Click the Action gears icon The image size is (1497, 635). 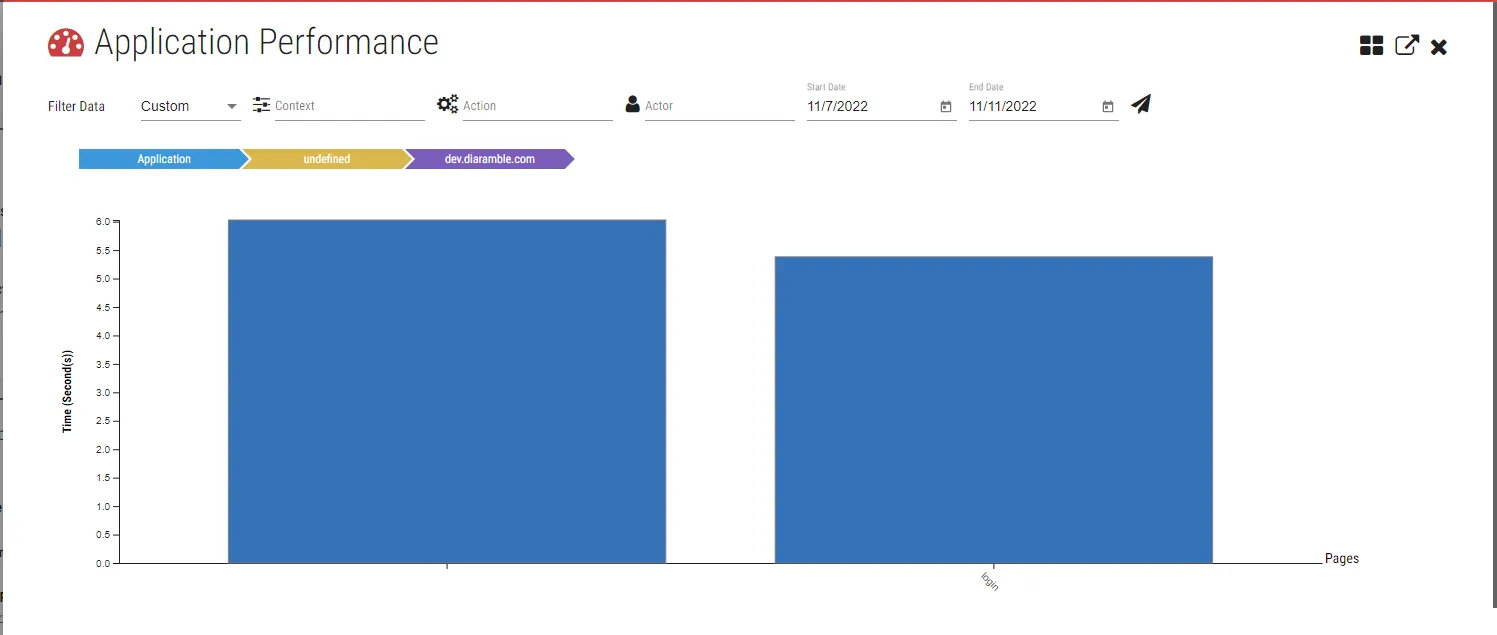coord(448,104)
